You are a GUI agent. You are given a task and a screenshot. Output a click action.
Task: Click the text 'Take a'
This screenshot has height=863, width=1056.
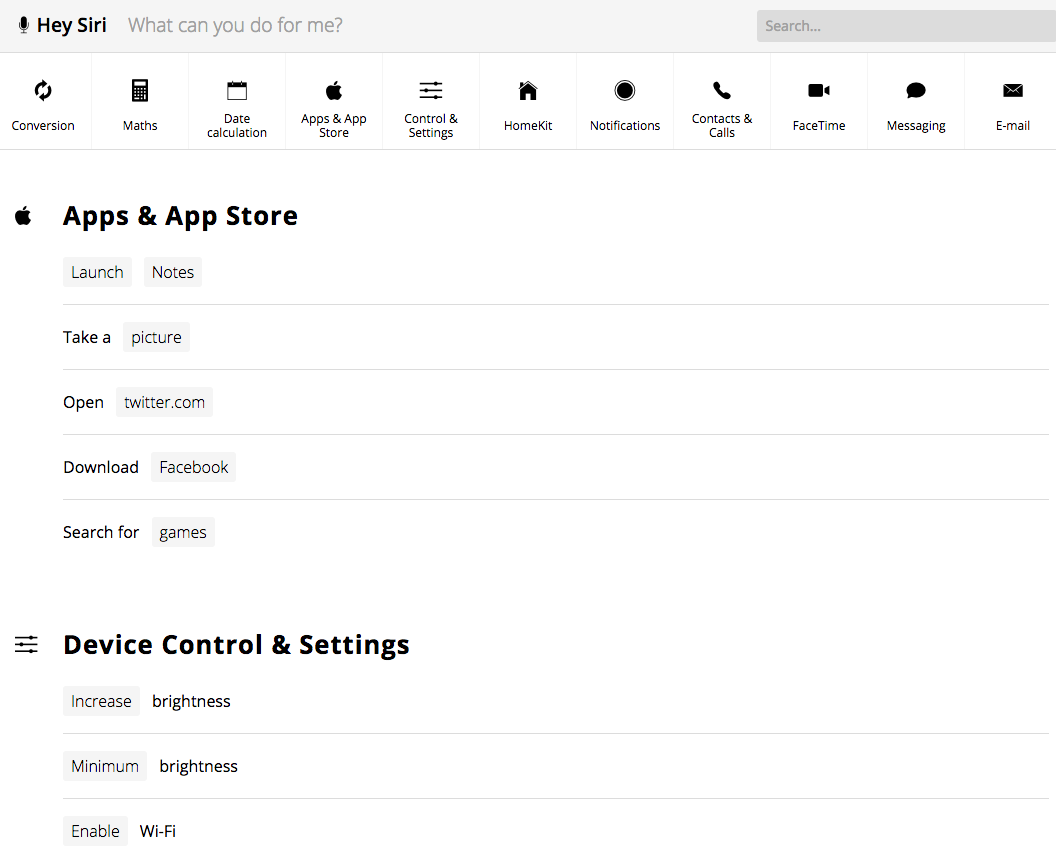[87, 337]
